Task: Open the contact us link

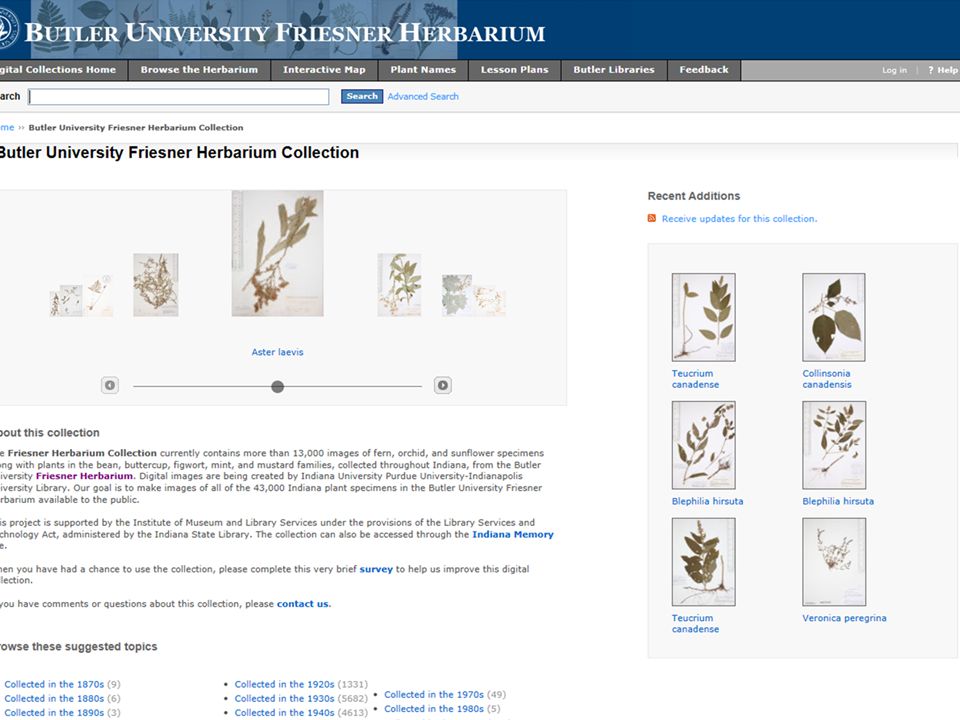Action: click(302, 604)
